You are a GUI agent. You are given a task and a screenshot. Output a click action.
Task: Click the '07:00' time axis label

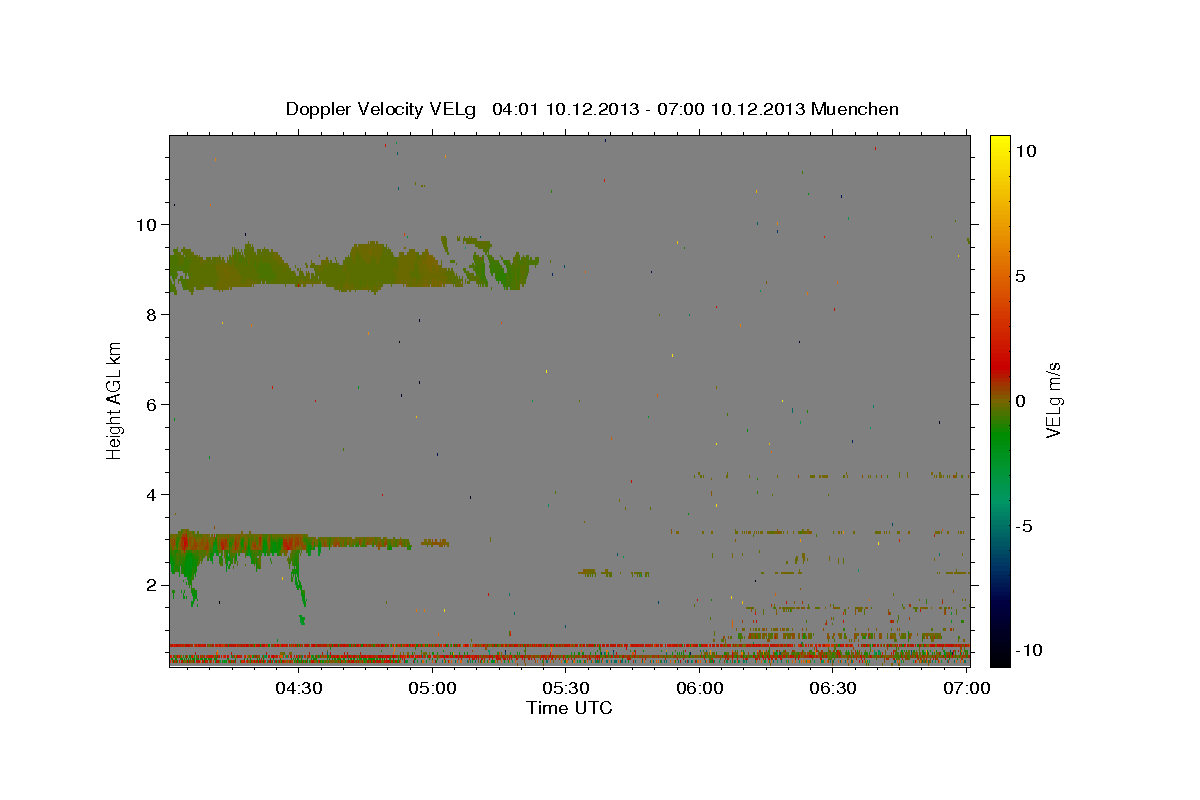(967, 688)
